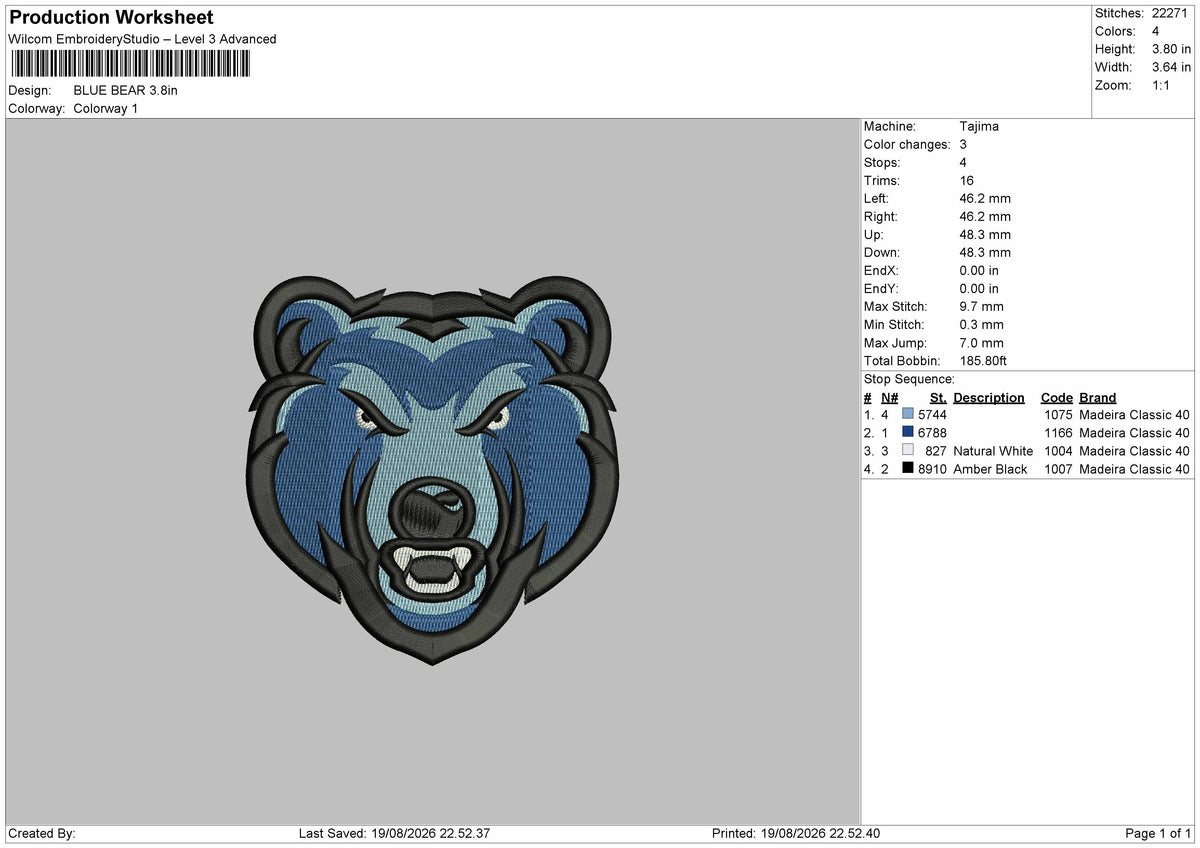Click the dark blue swatch code 1166
The image size is (1200, 848).
tap(908, 432)
